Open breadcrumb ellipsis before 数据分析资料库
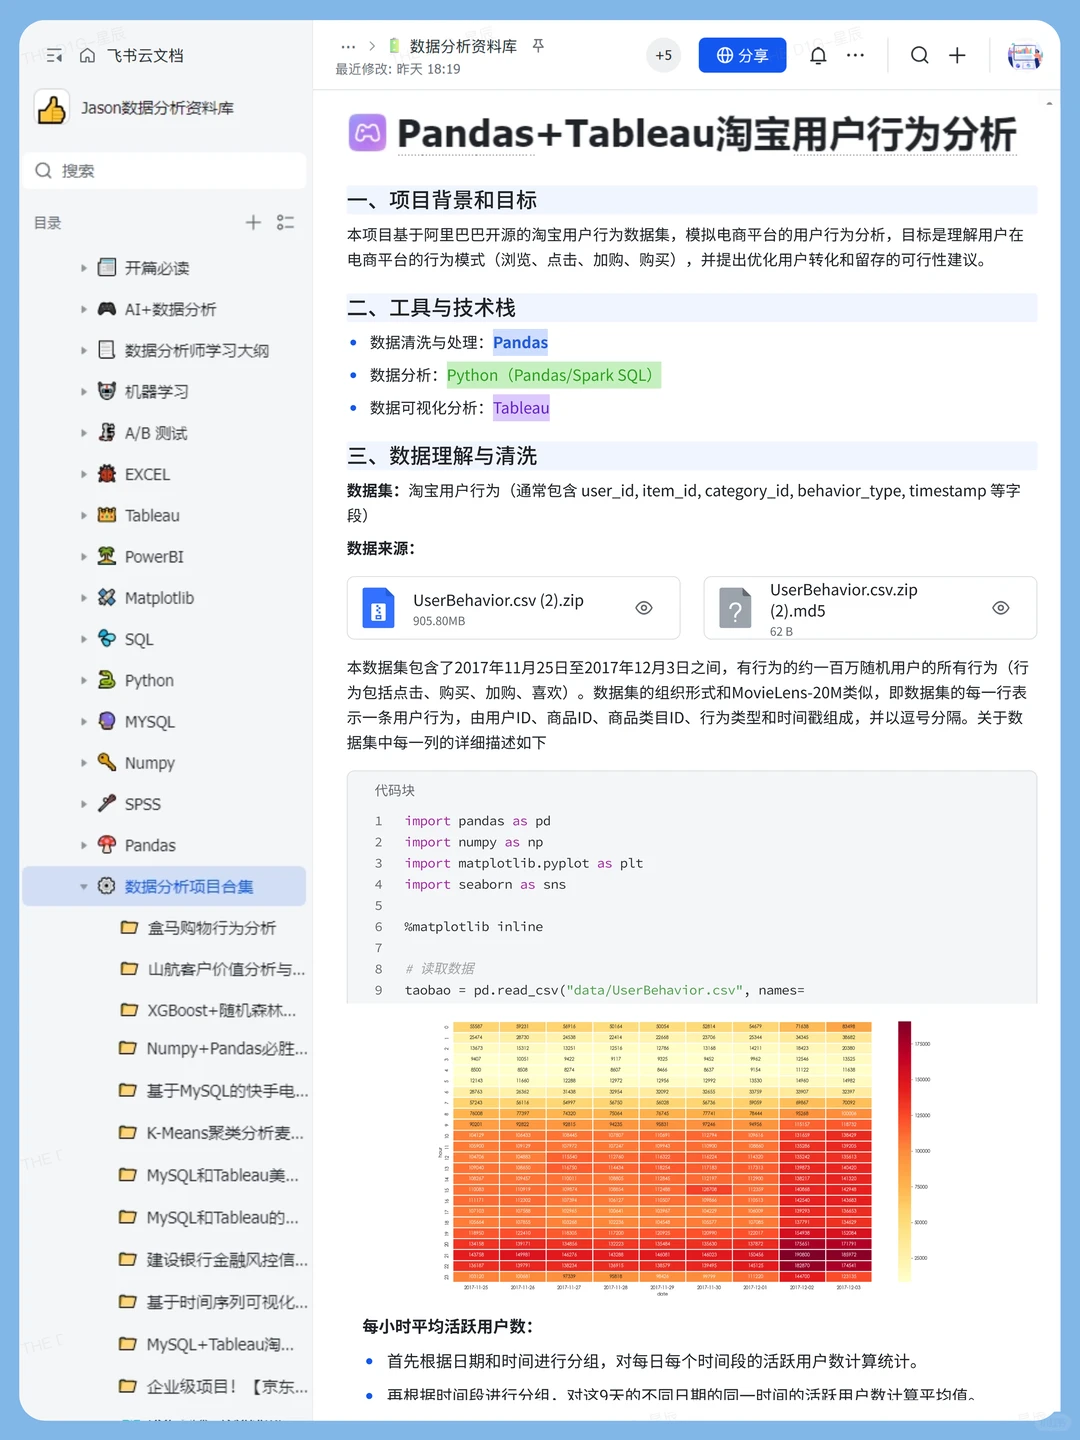1080x1440 pixels. click(348, 46)
